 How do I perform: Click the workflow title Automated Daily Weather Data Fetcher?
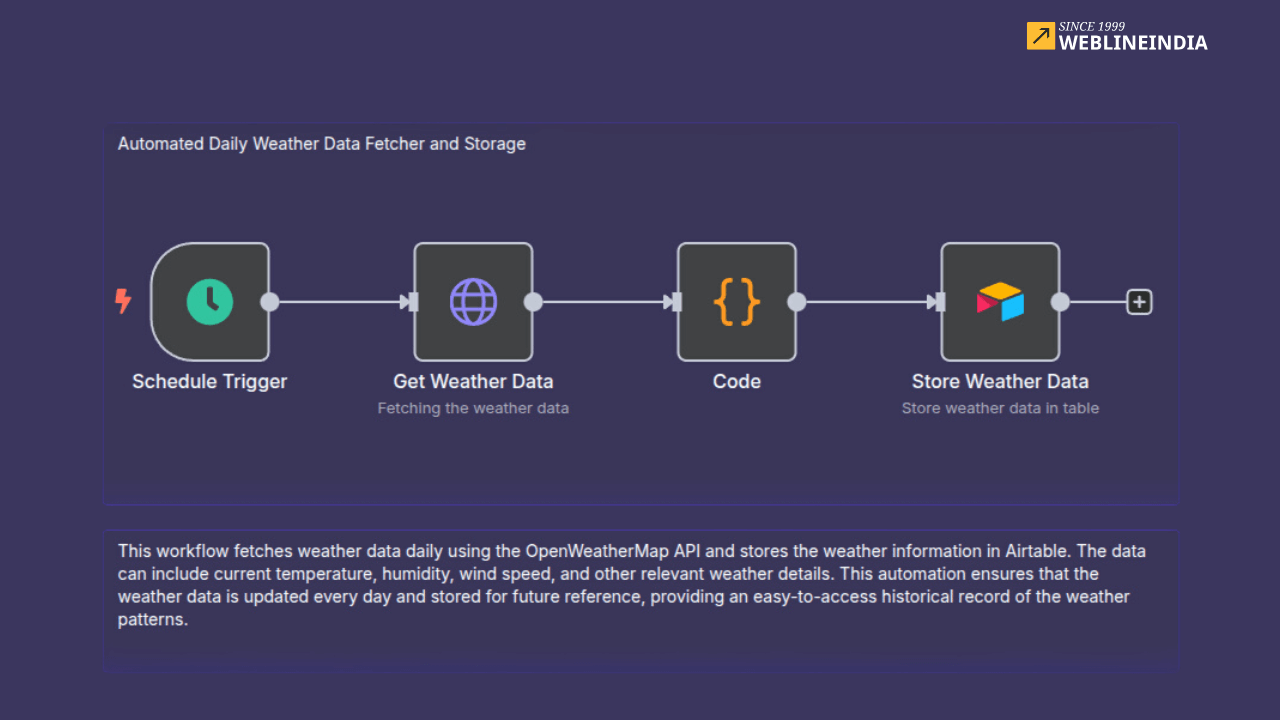pos(322,143)
